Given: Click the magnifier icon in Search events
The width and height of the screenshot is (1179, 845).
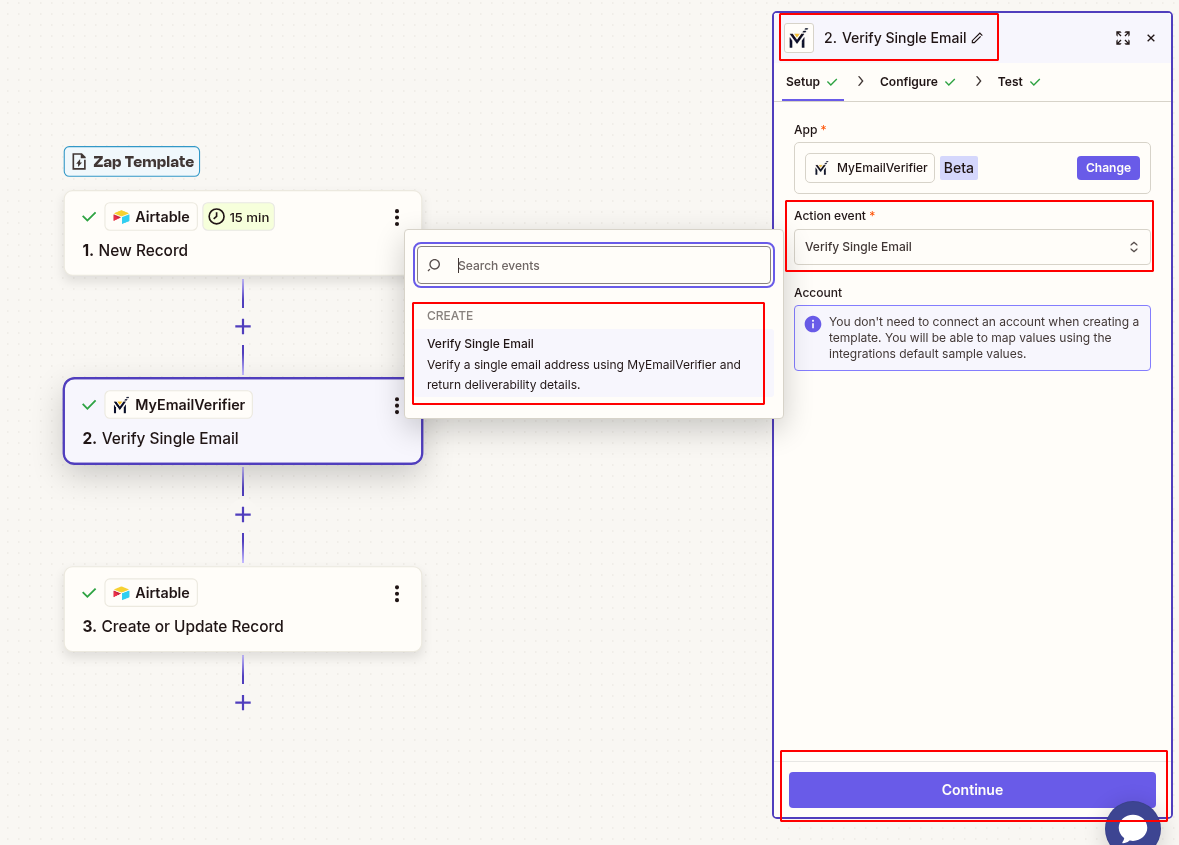Looking at the screenshot, I should point(434,265).
